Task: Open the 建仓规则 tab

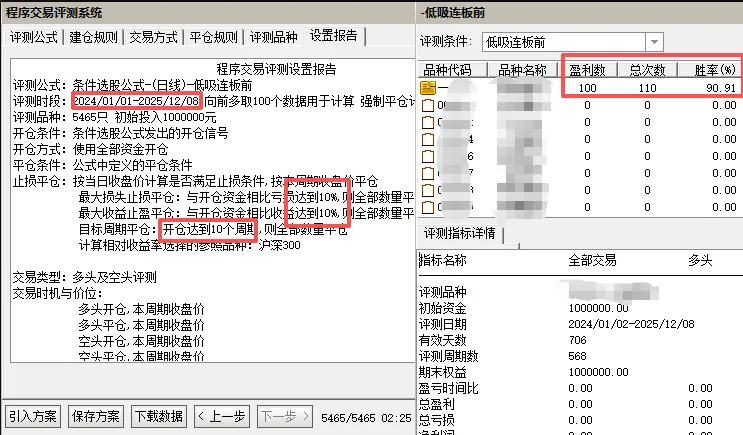Action: click(93, 37)
